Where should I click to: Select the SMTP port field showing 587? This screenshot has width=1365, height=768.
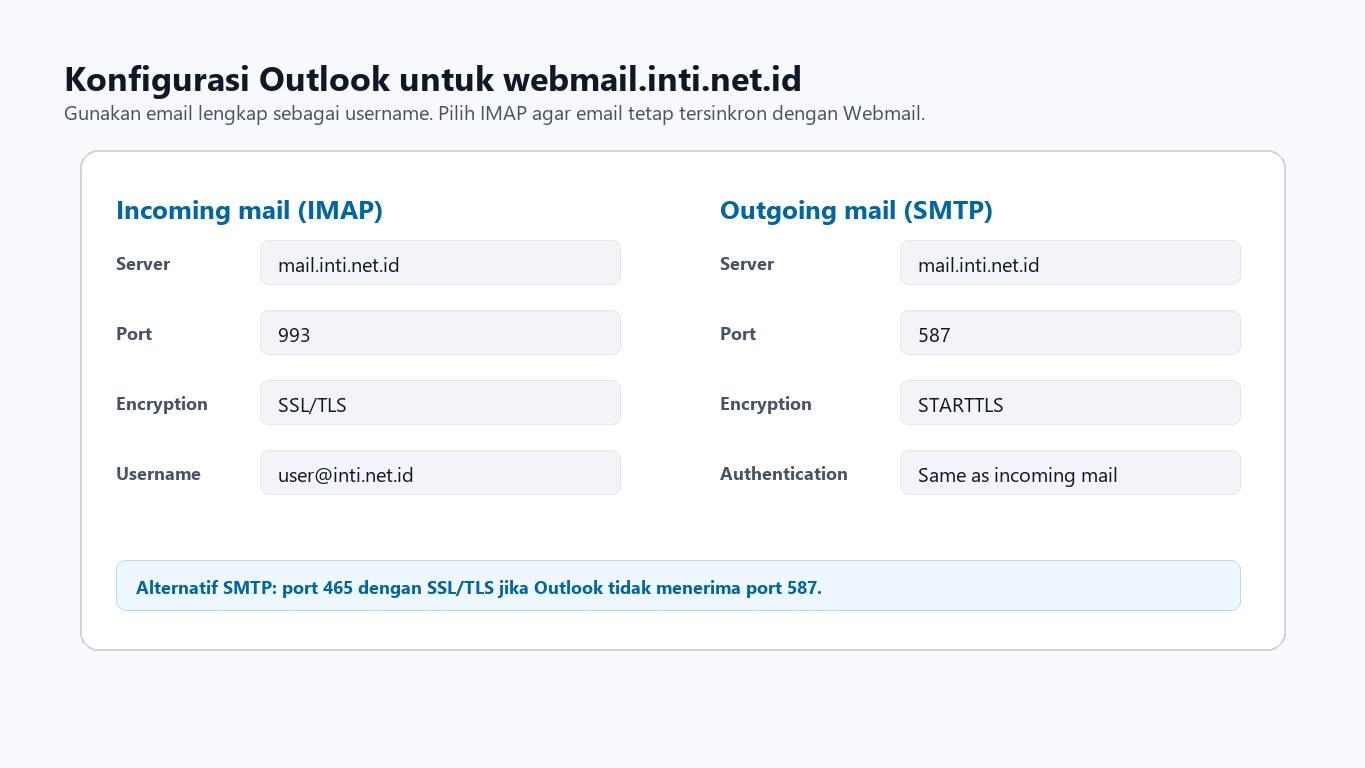pyautogui.click(x=1070, y=333)
